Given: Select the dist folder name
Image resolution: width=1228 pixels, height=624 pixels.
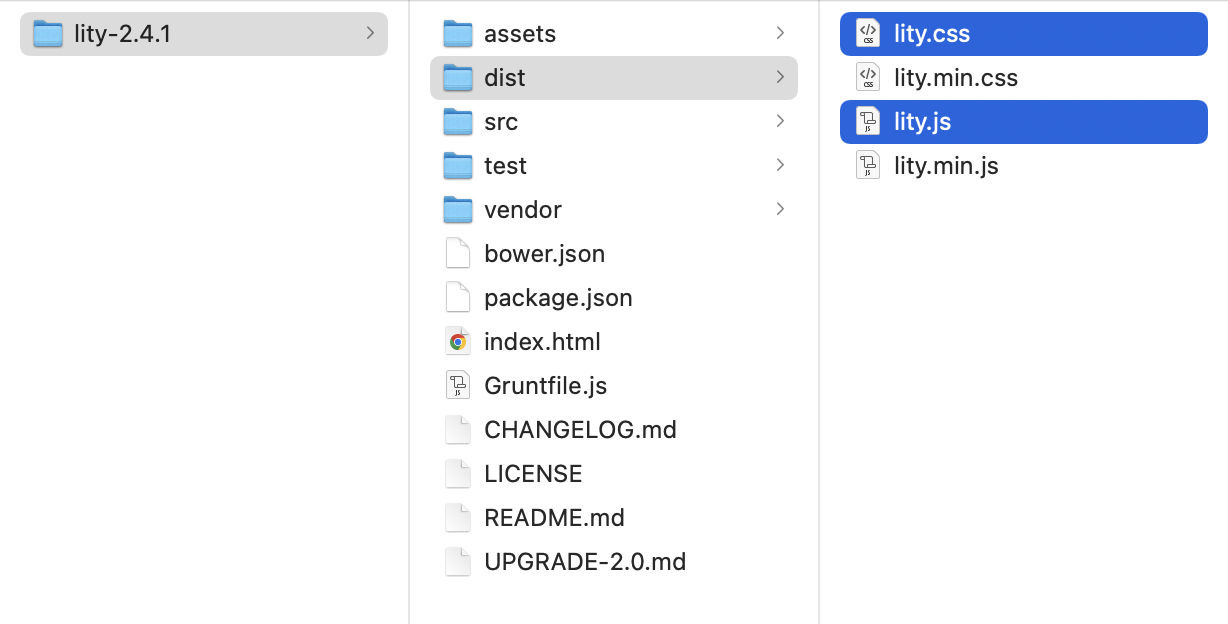Looking at the screenshot, I should pos(505,78).
